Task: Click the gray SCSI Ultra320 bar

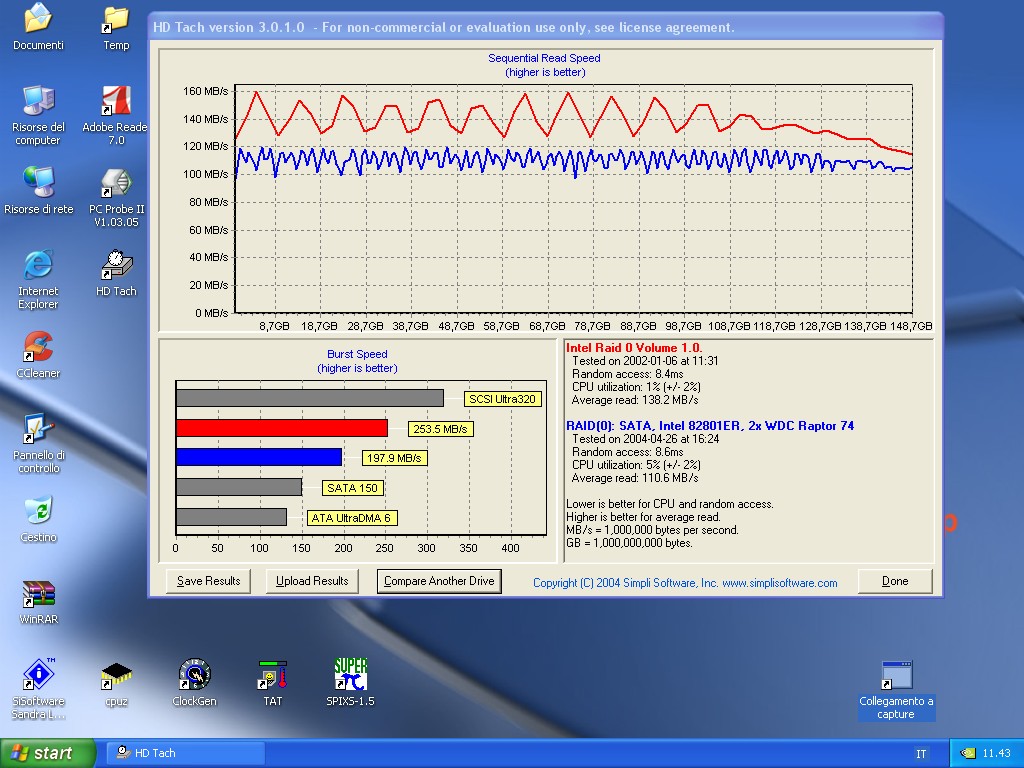Action: coord(310,398)
